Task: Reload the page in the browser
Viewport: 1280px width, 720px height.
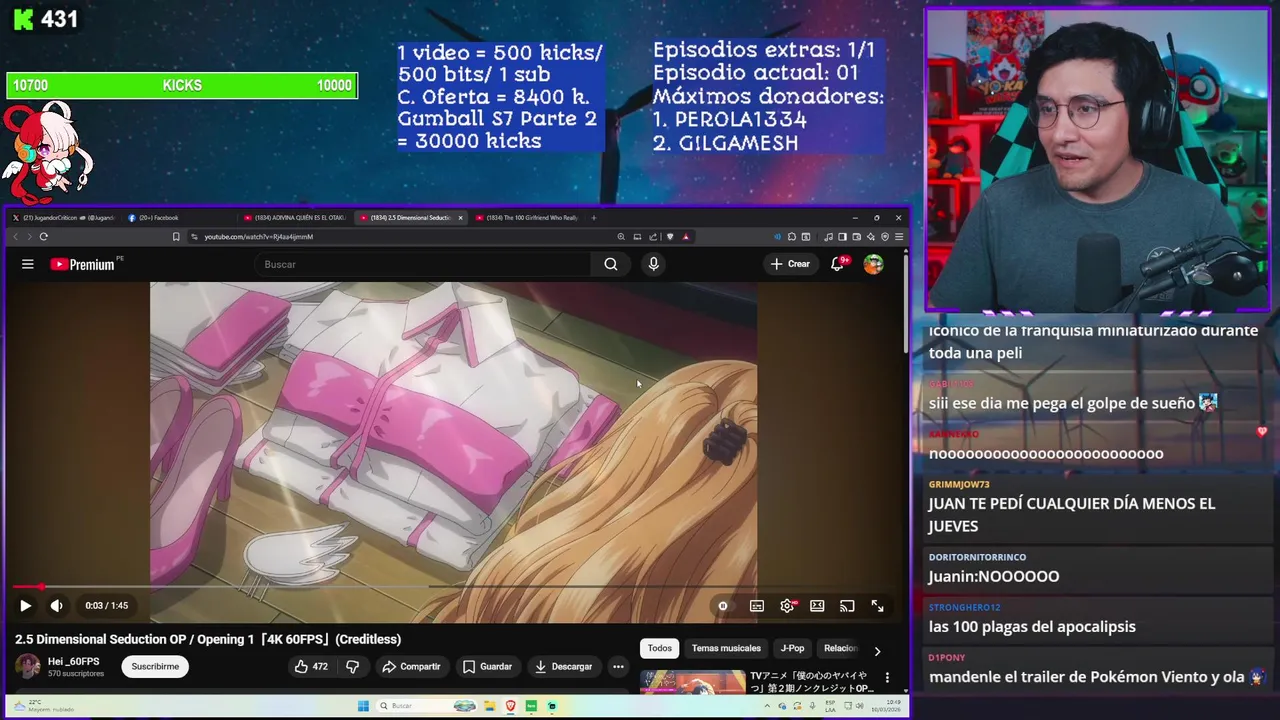Action: coord(43,237)
